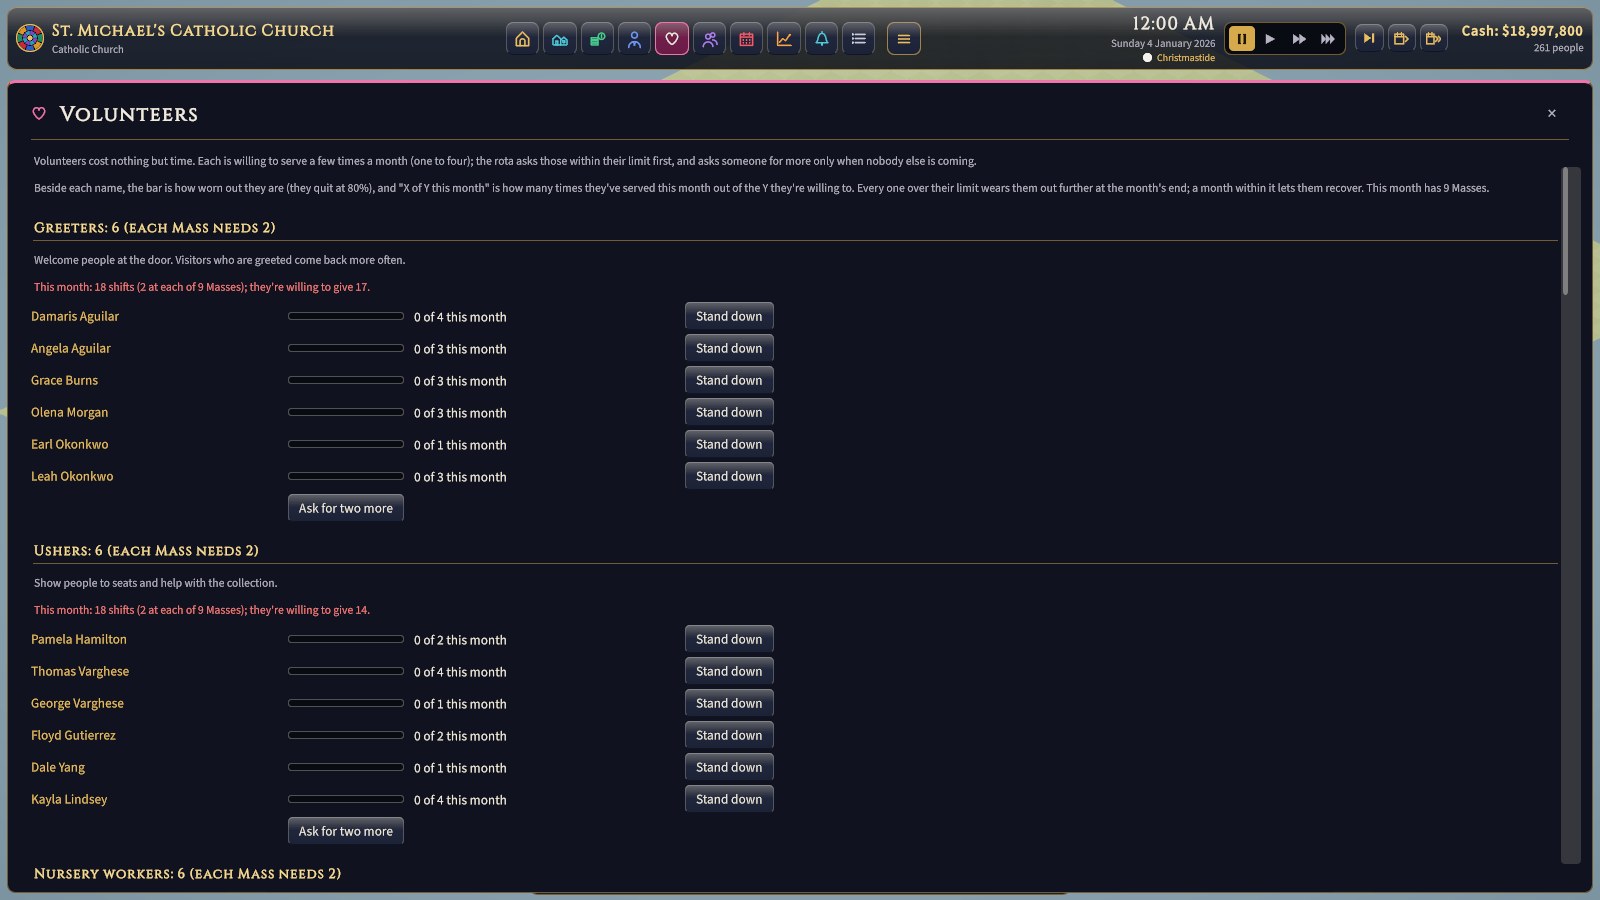Click the skip-to-next step icon

tap(1369, 39)
